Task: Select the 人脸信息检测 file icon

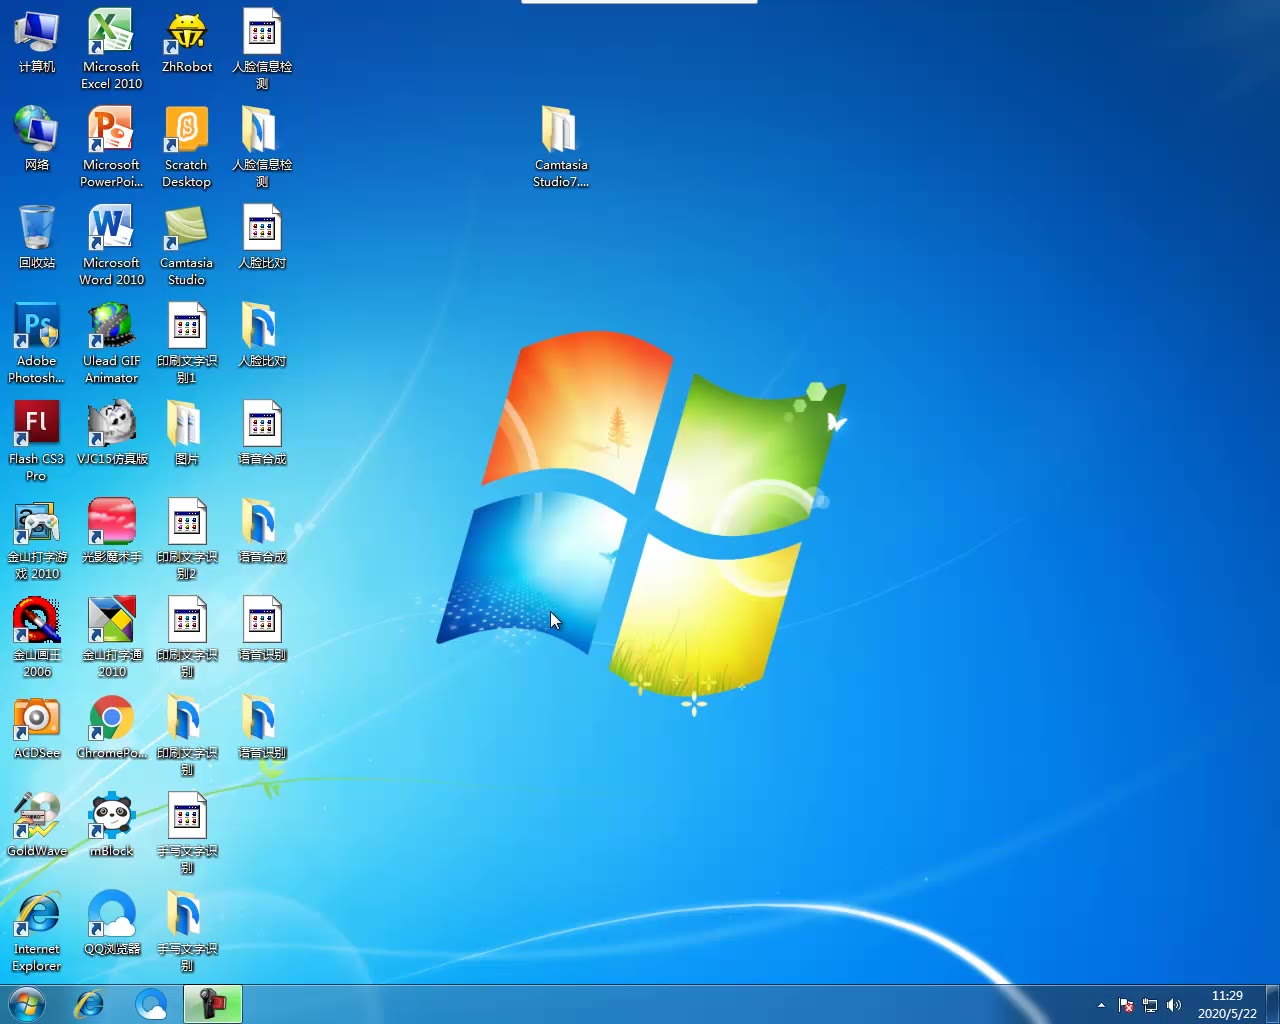Action: 262,49
